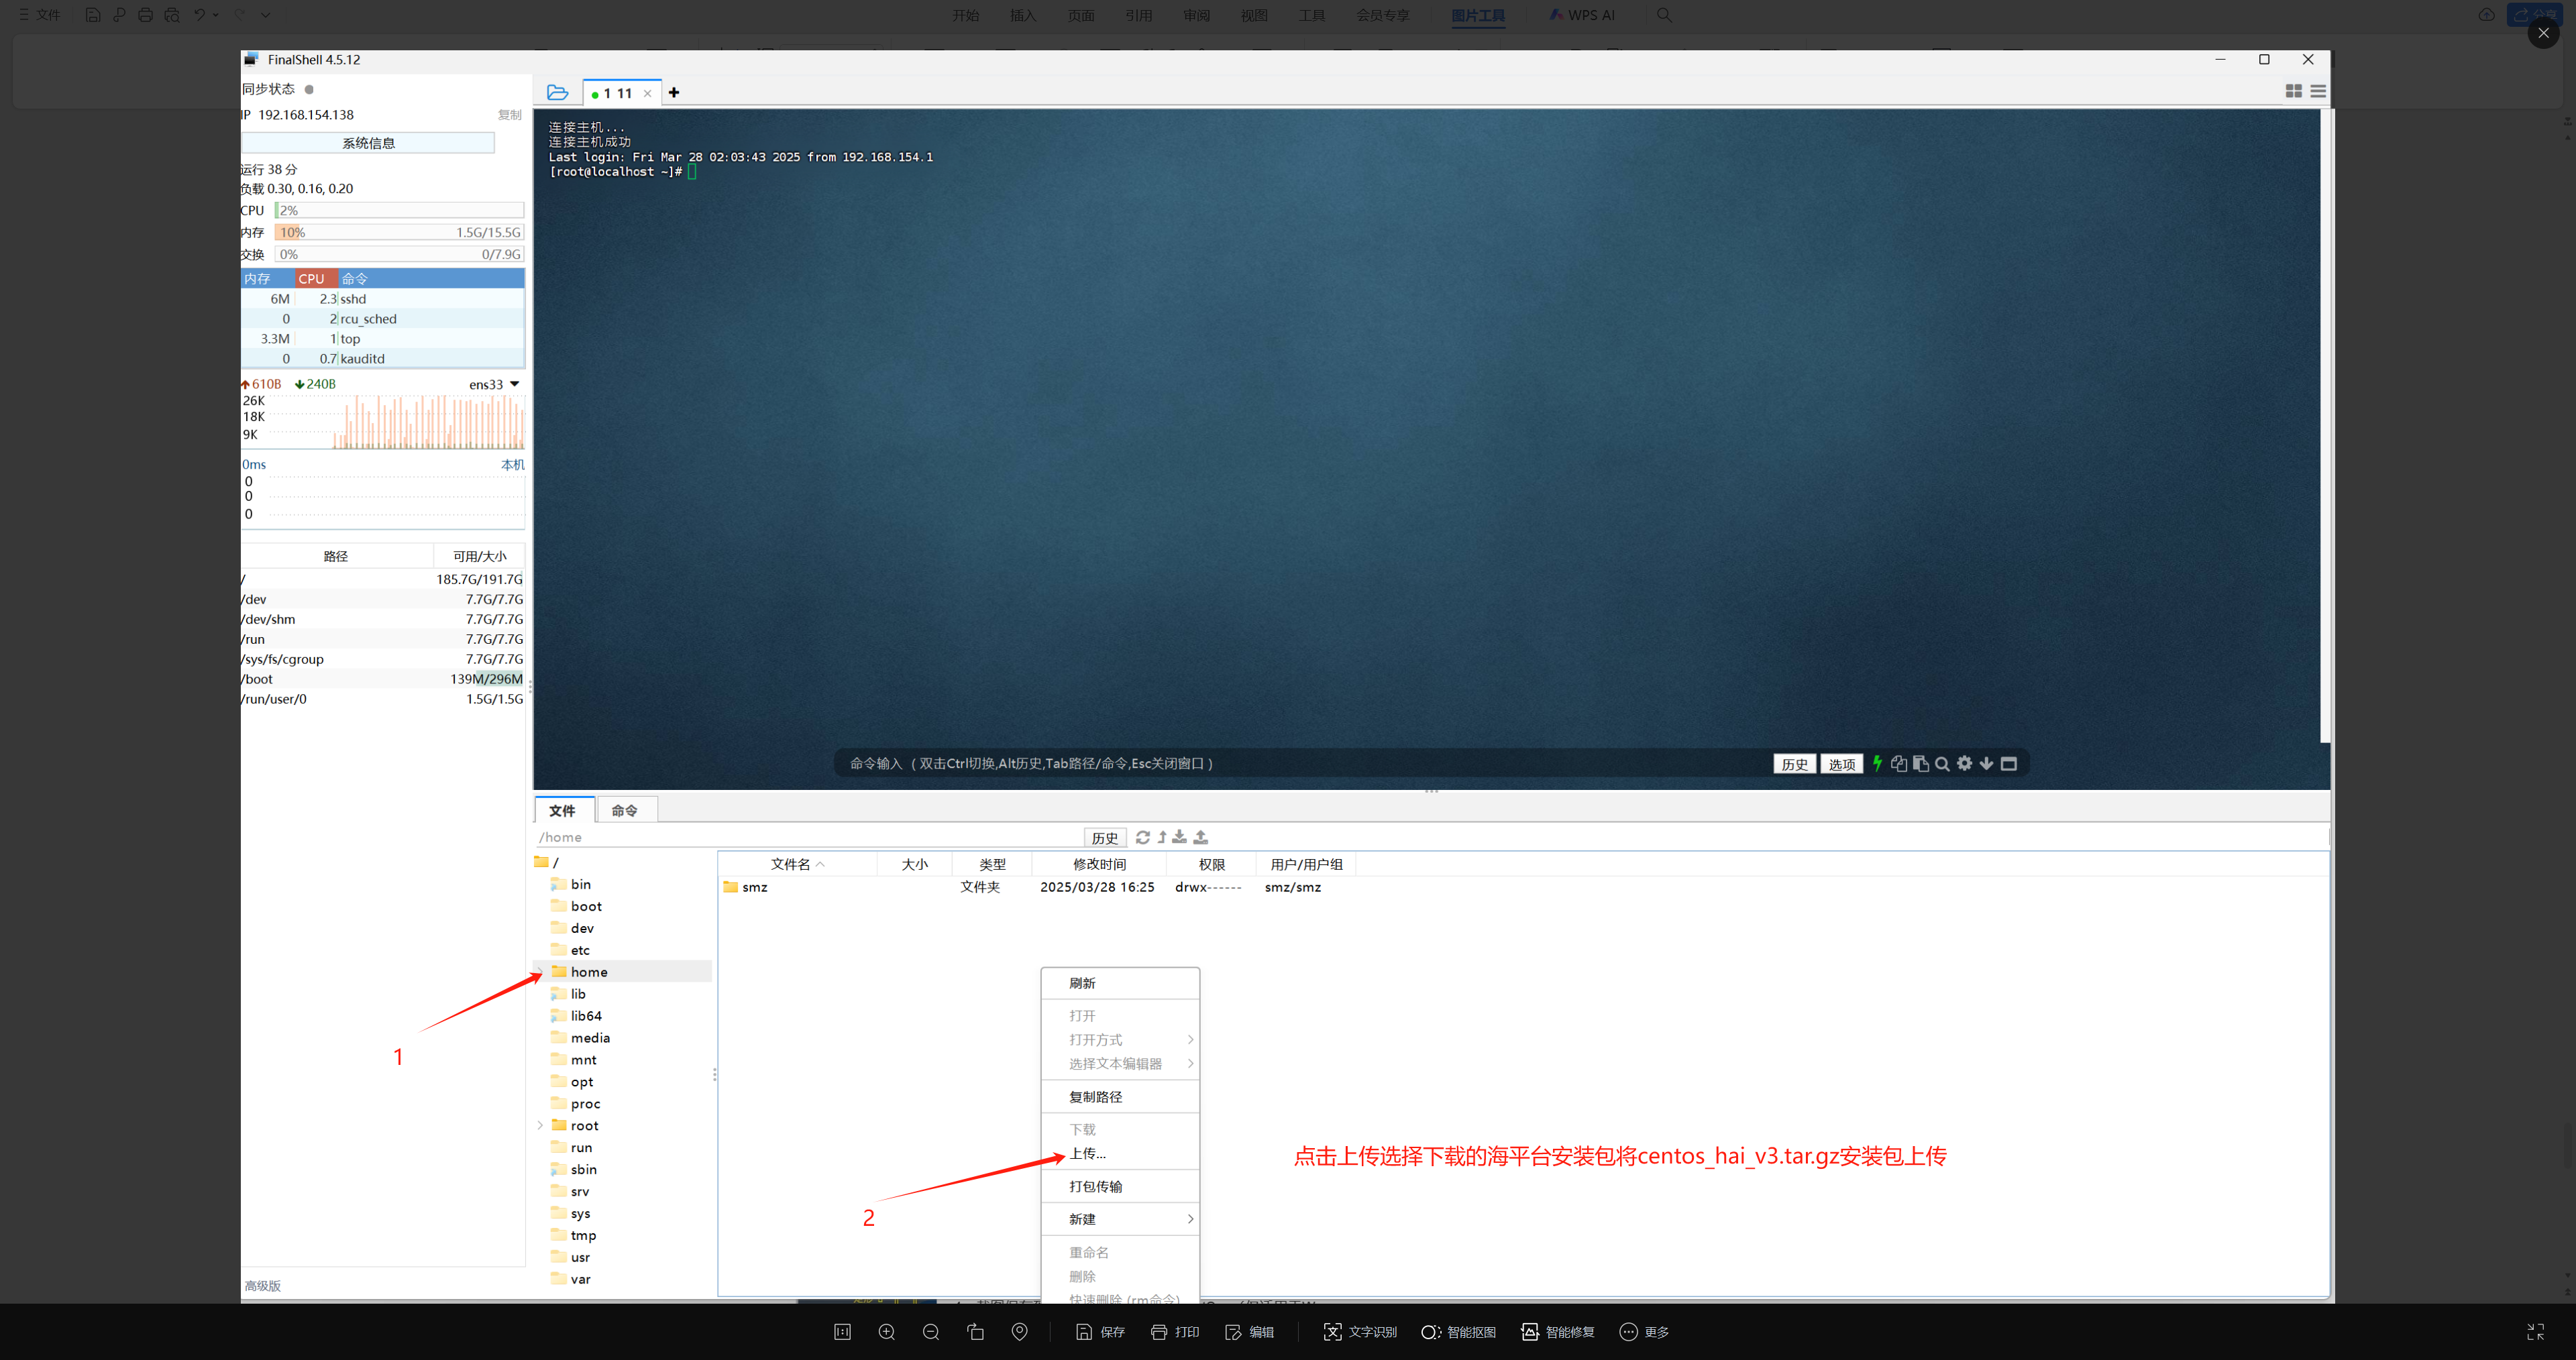Expand the root folder in directory tree

pyautogui.click(x=541, y=1126)
